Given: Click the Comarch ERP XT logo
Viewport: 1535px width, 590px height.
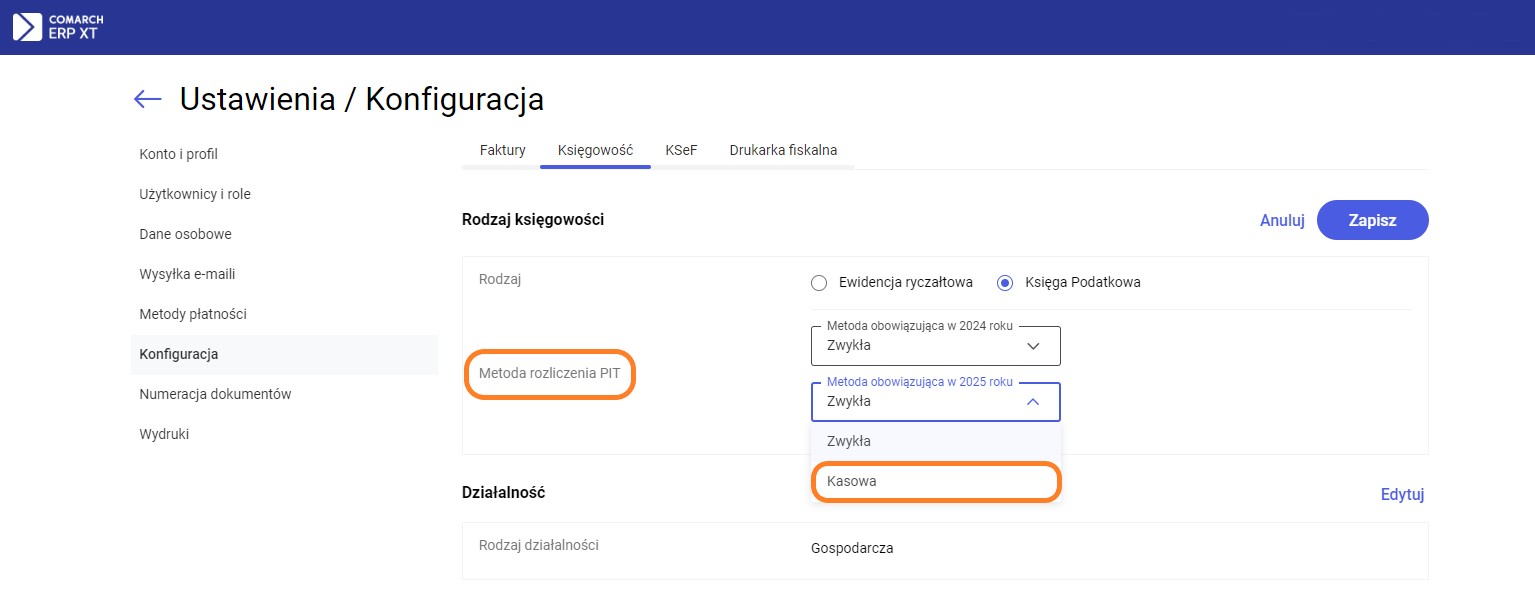Looking at the screenshot, I should tap(58, 27).
